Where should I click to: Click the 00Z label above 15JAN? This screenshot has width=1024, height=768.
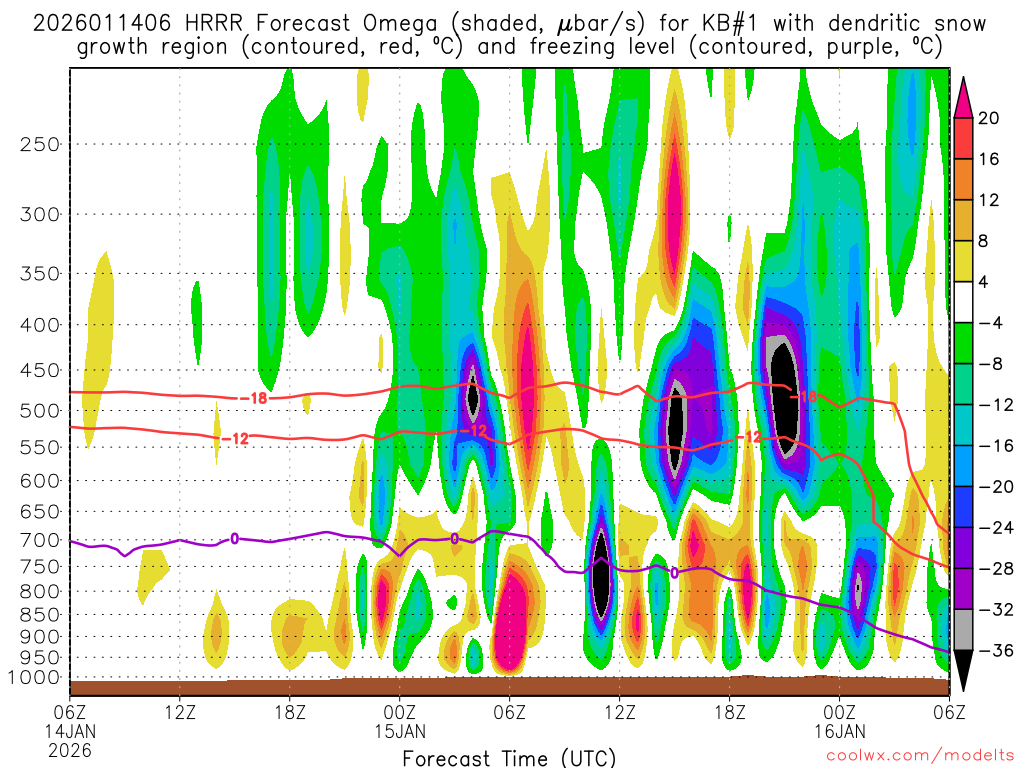400,711
